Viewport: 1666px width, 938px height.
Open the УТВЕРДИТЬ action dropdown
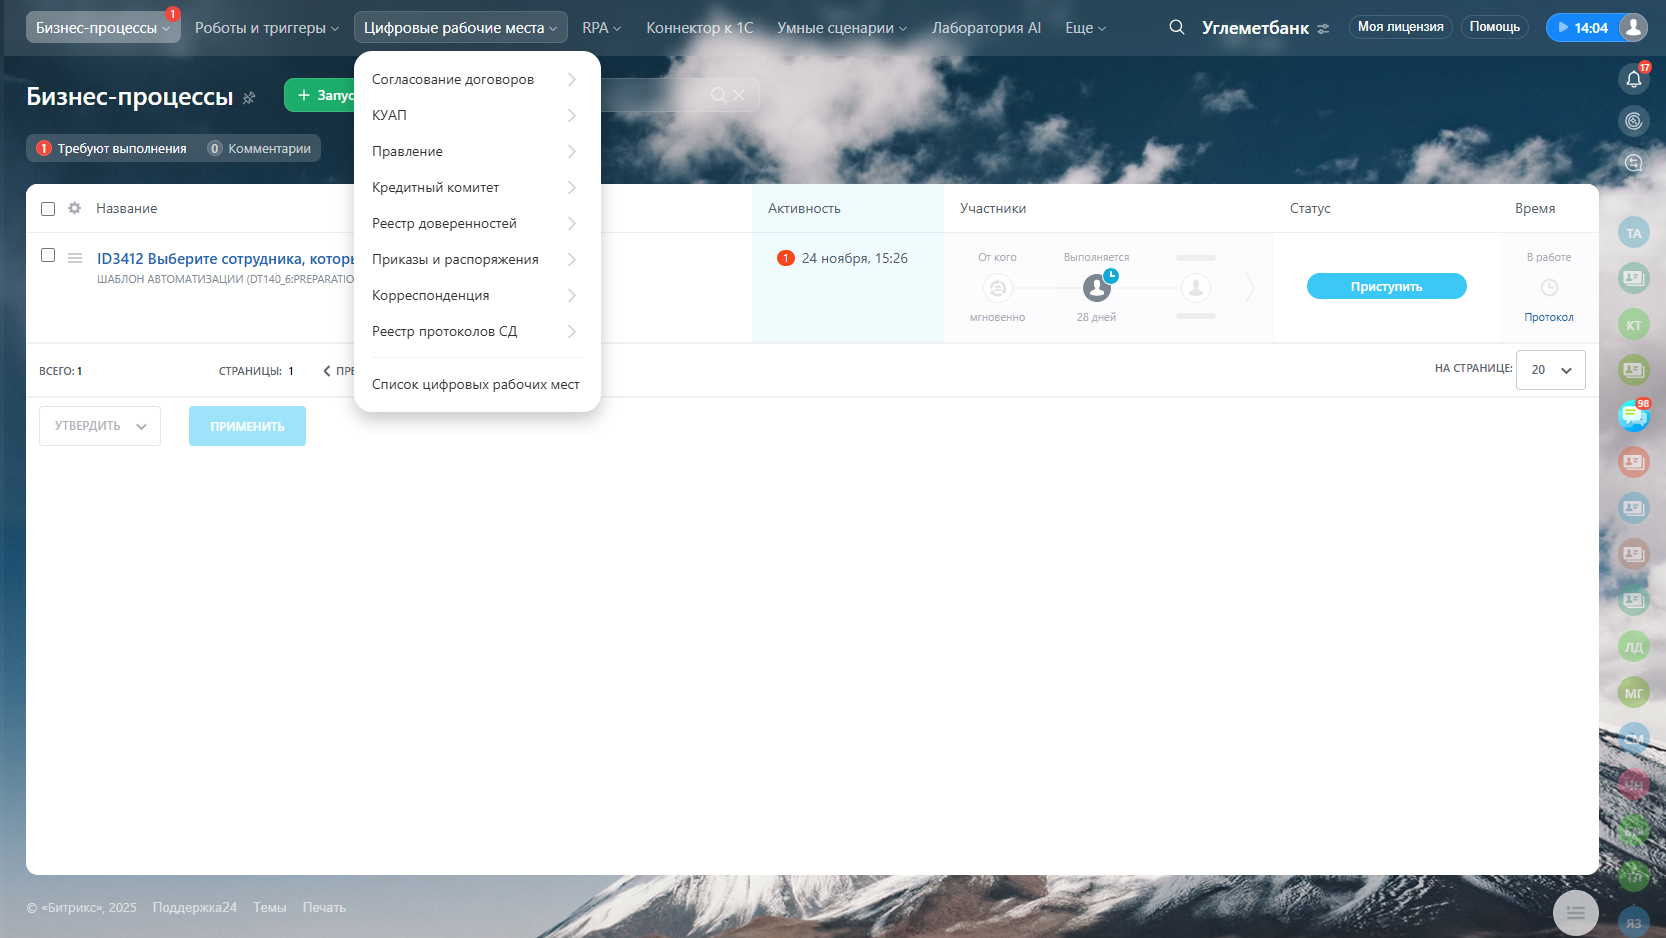100,426
